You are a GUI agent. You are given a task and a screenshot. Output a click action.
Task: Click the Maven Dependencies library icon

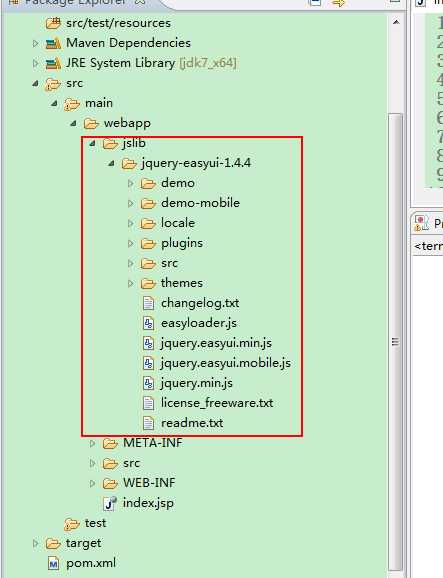click(53, 43)
